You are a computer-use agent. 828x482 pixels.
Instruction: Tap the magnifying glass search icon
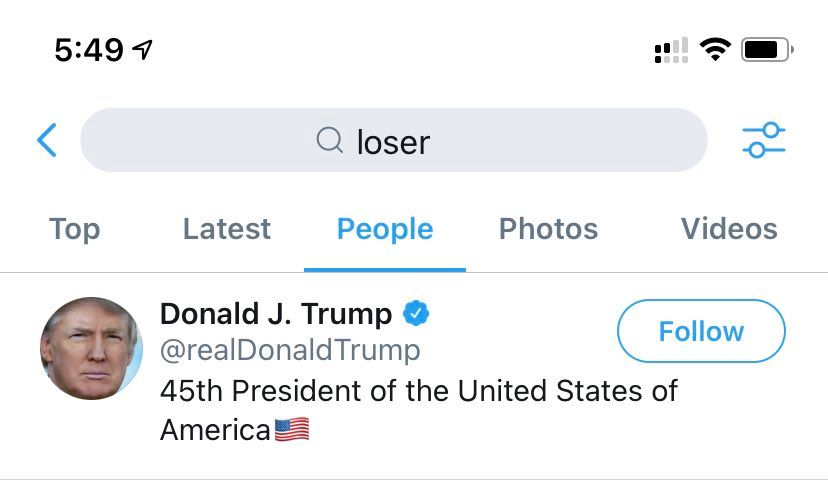point(329,141)
